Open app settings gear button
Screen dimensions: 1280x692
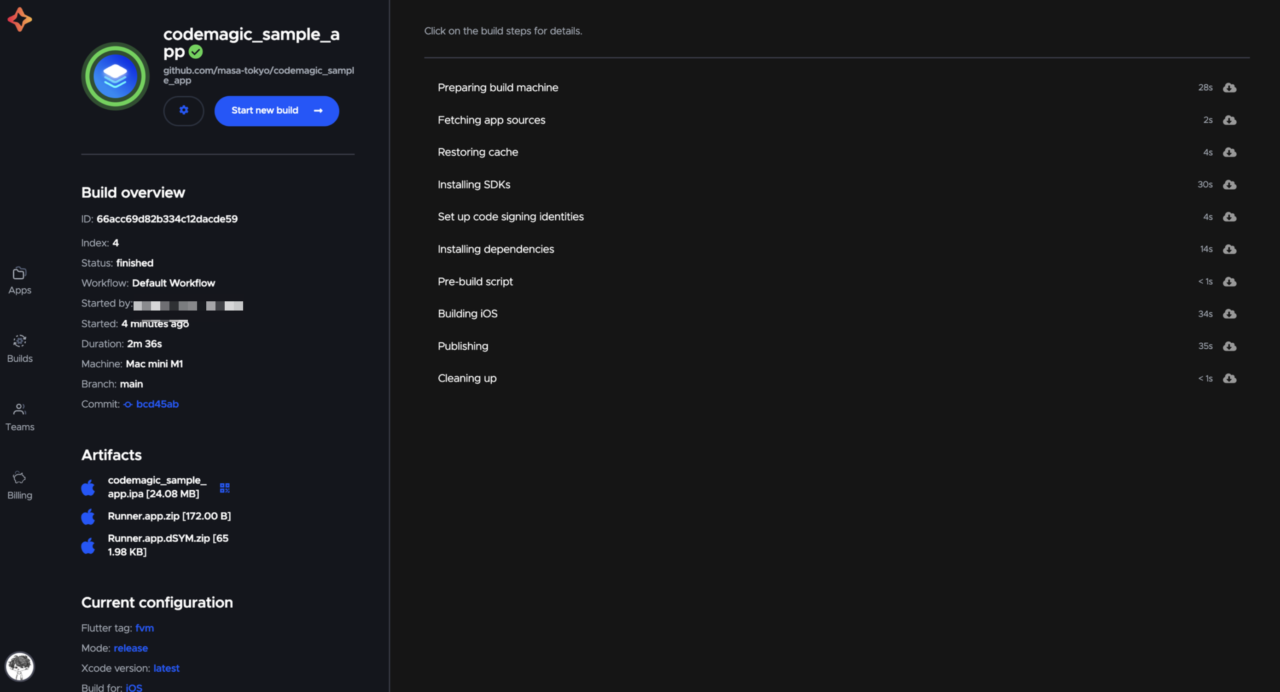point(183,111)
